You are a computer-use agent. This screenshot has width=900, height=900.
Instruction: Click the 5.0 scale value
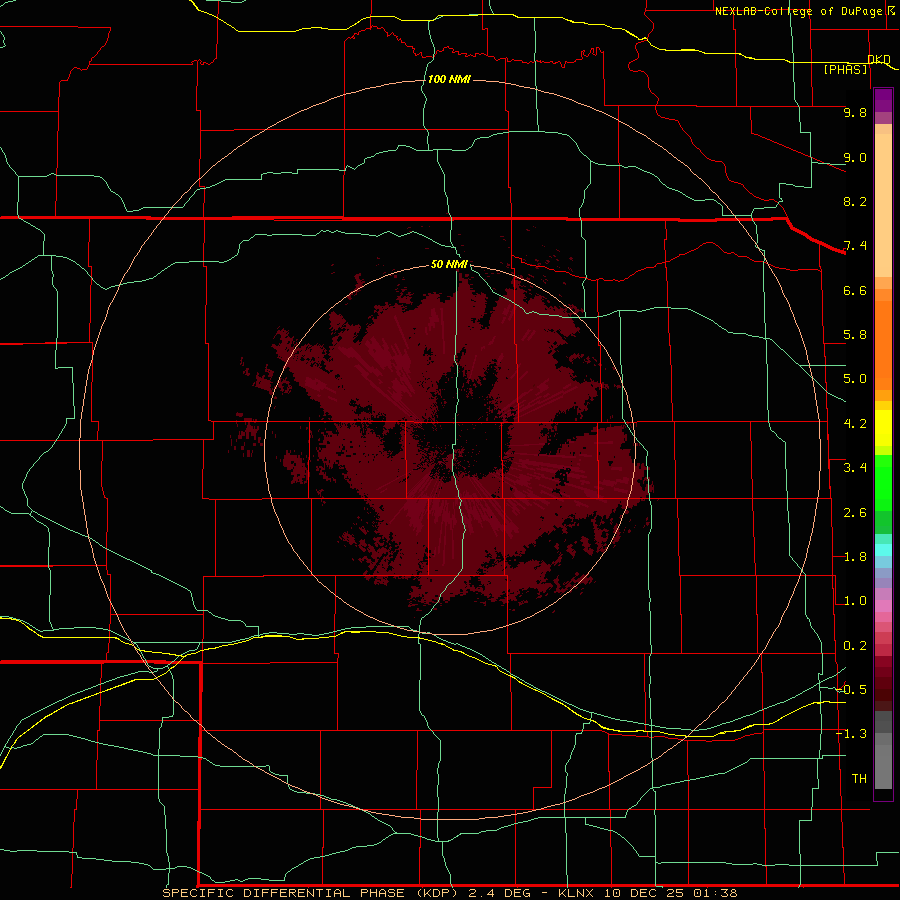click(x=855, y=379)
